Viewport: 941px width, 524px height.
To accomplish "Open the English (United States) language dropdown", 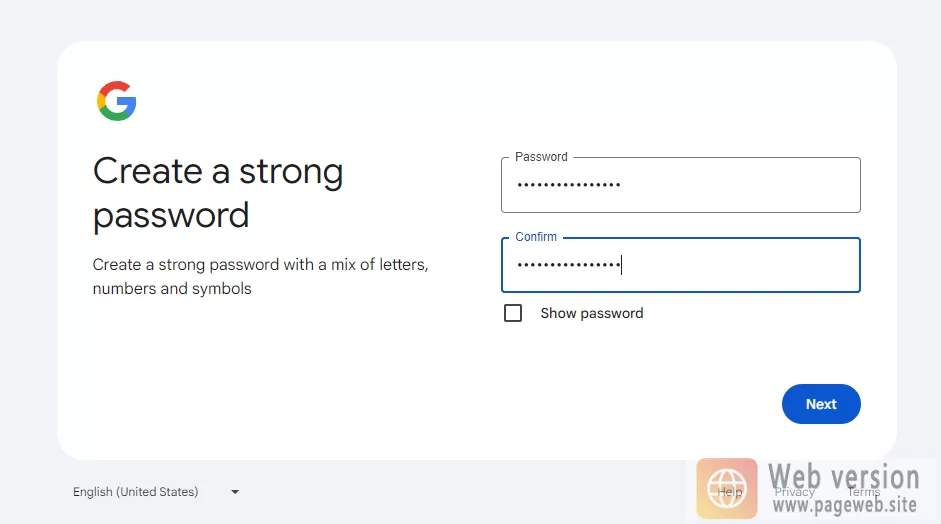I will (x=136, y=492).
